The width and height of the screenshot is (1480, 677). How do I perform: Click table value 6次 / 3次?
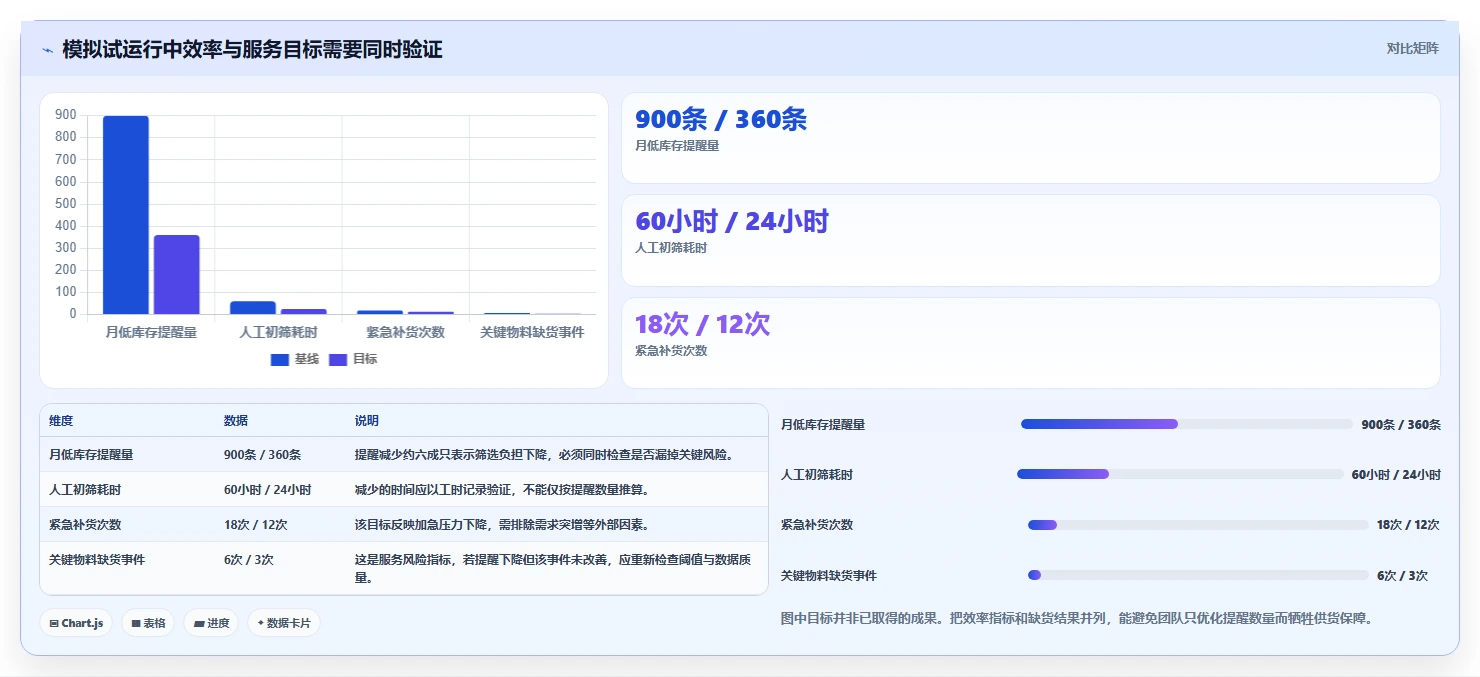tap(249, 559)
